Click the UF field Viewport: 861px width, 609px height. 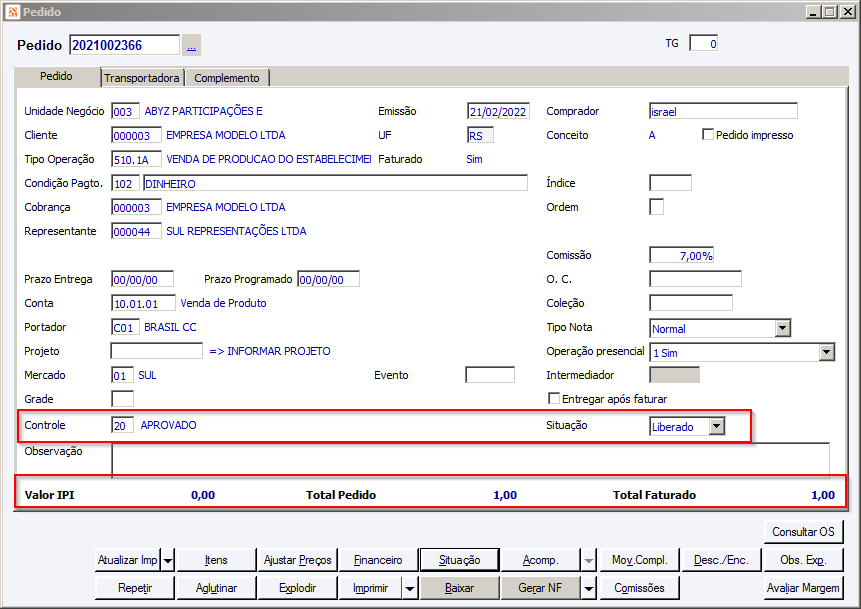pyautogui.click(x=480, y=135)
